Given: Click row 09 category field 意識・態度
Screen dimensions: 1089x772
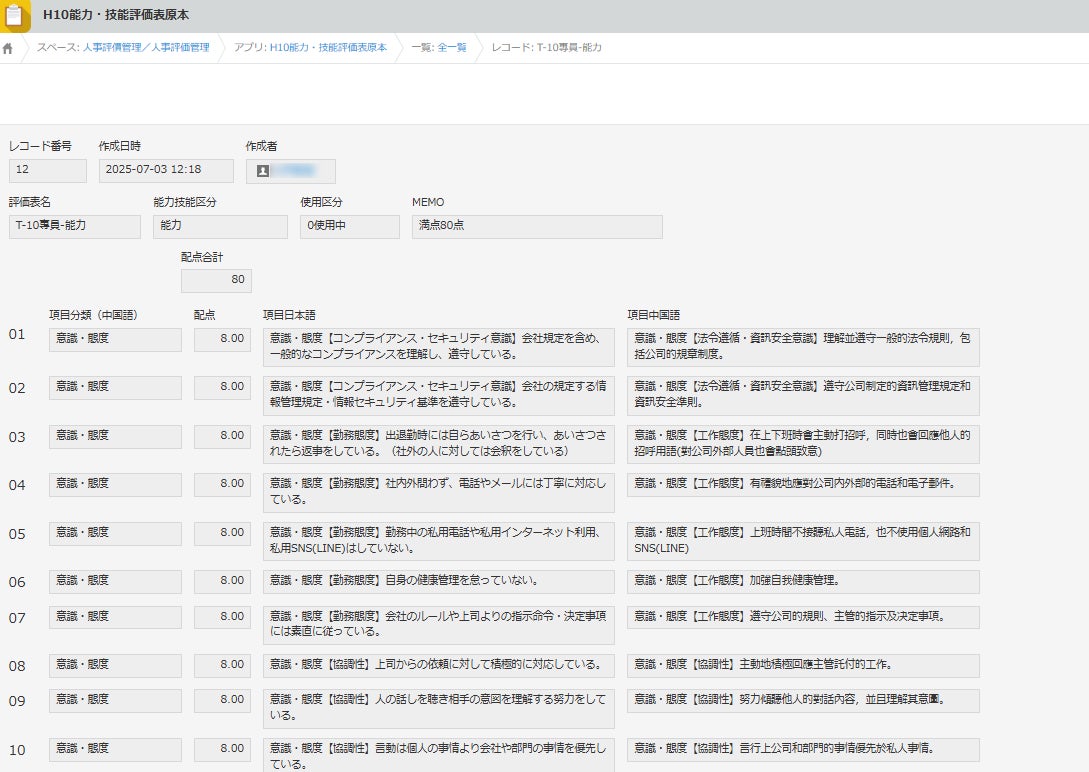Looking at the screenshot, I should click(115, 700).
